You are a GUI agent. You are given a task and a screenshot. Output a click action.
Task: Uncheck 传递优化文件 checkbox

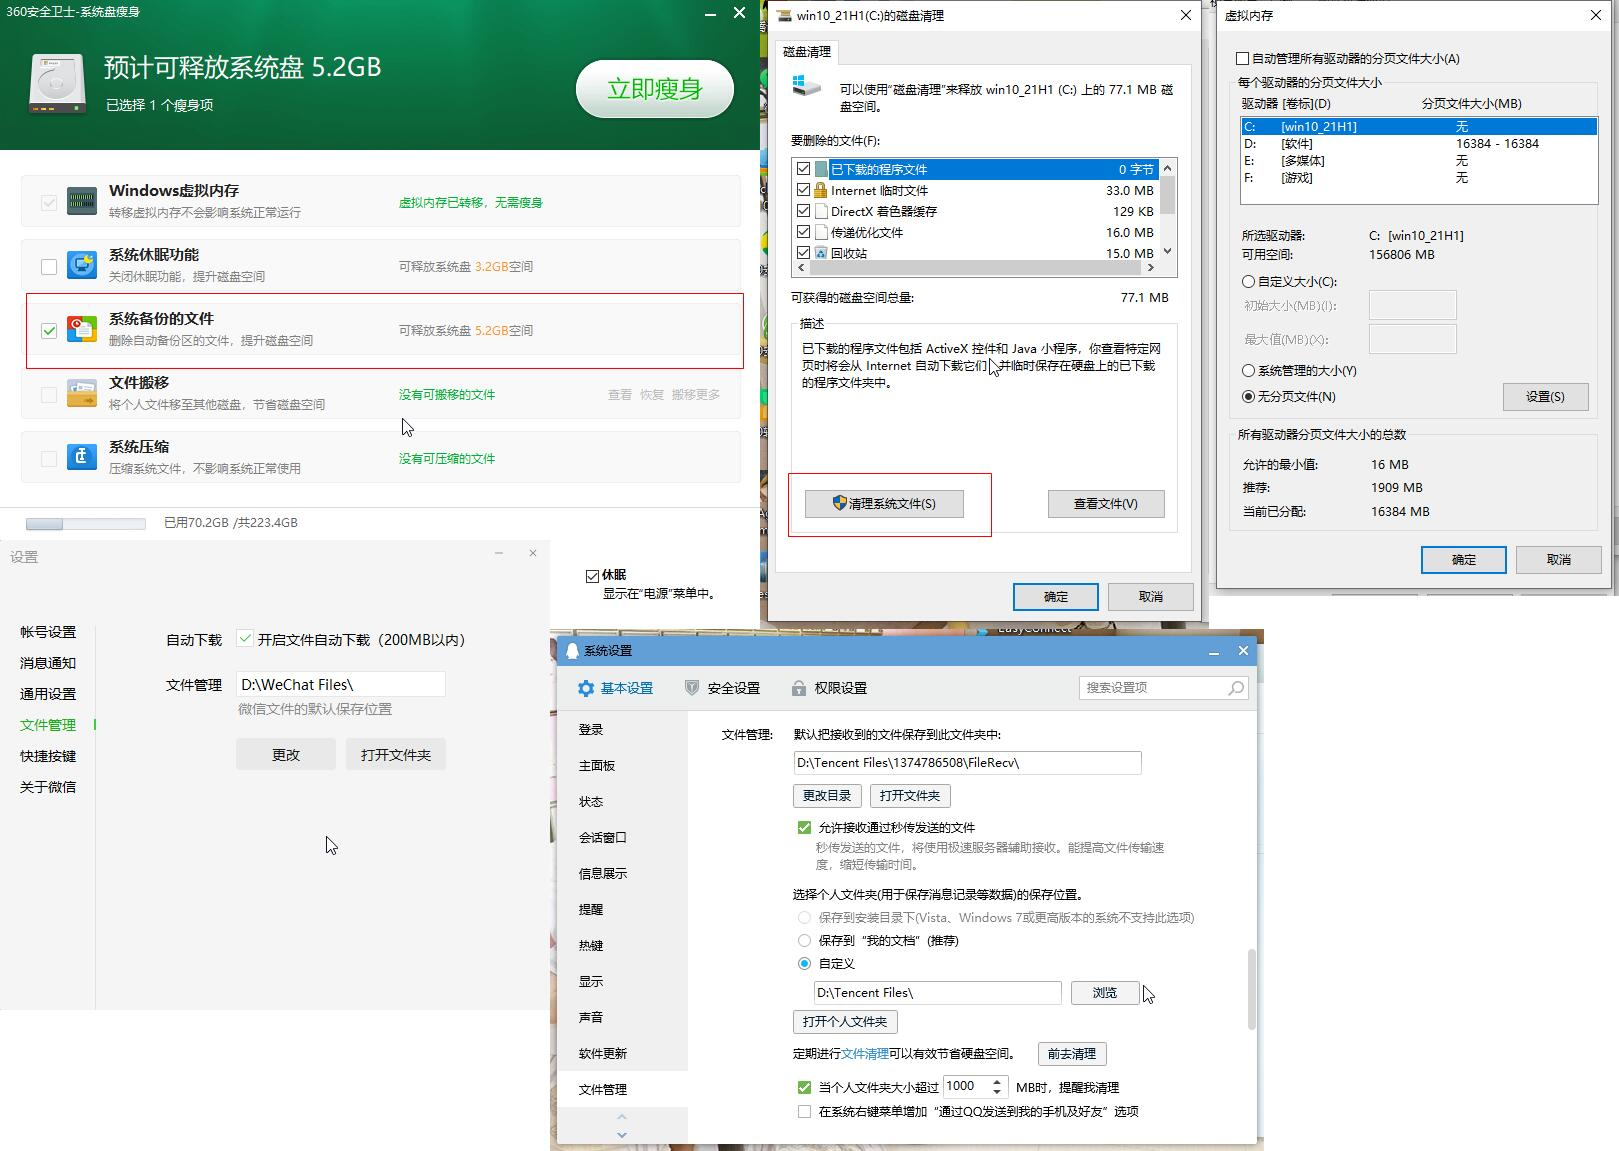[x=803, y=232]
